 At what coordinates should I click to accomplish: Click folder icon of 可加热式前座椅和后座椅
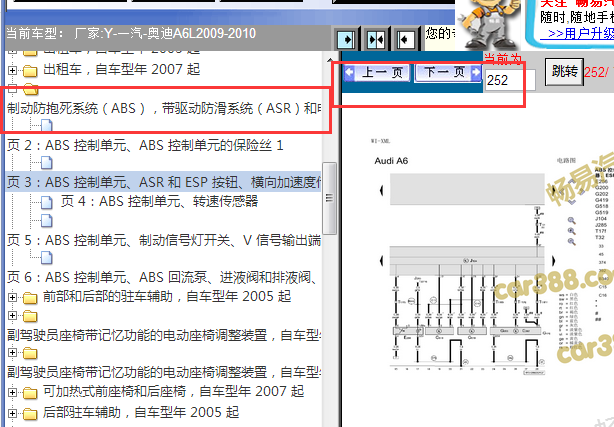click(x=30, y=393)
